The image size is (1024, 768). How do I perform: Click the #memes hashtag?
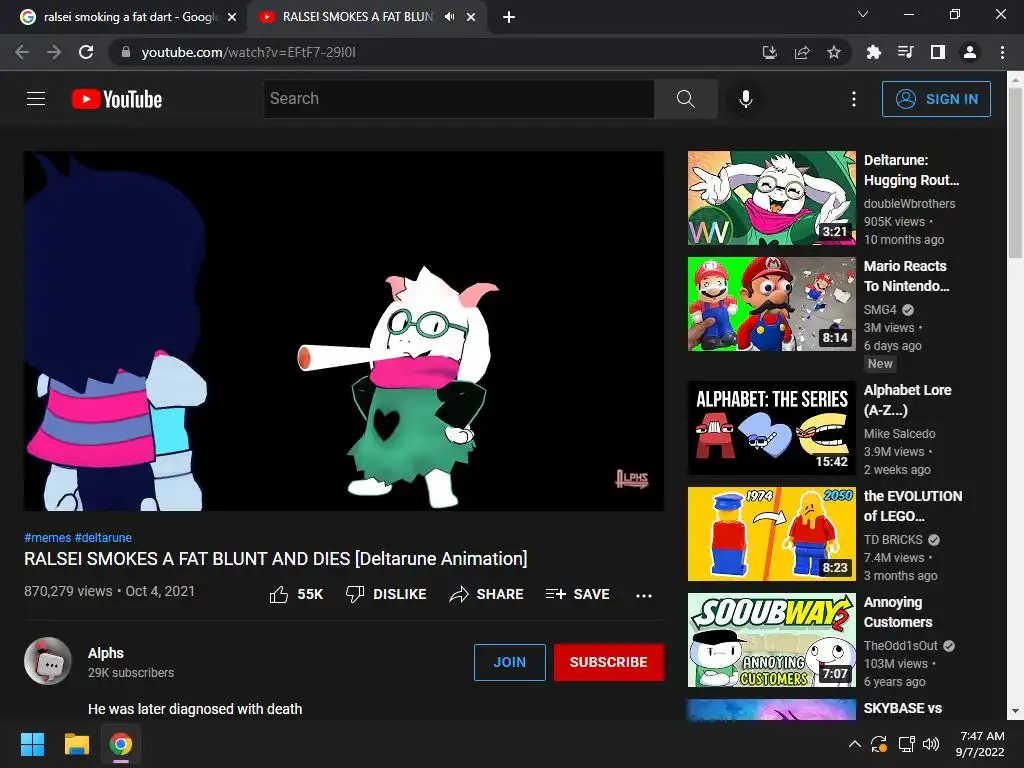click(x=48, y=537)
